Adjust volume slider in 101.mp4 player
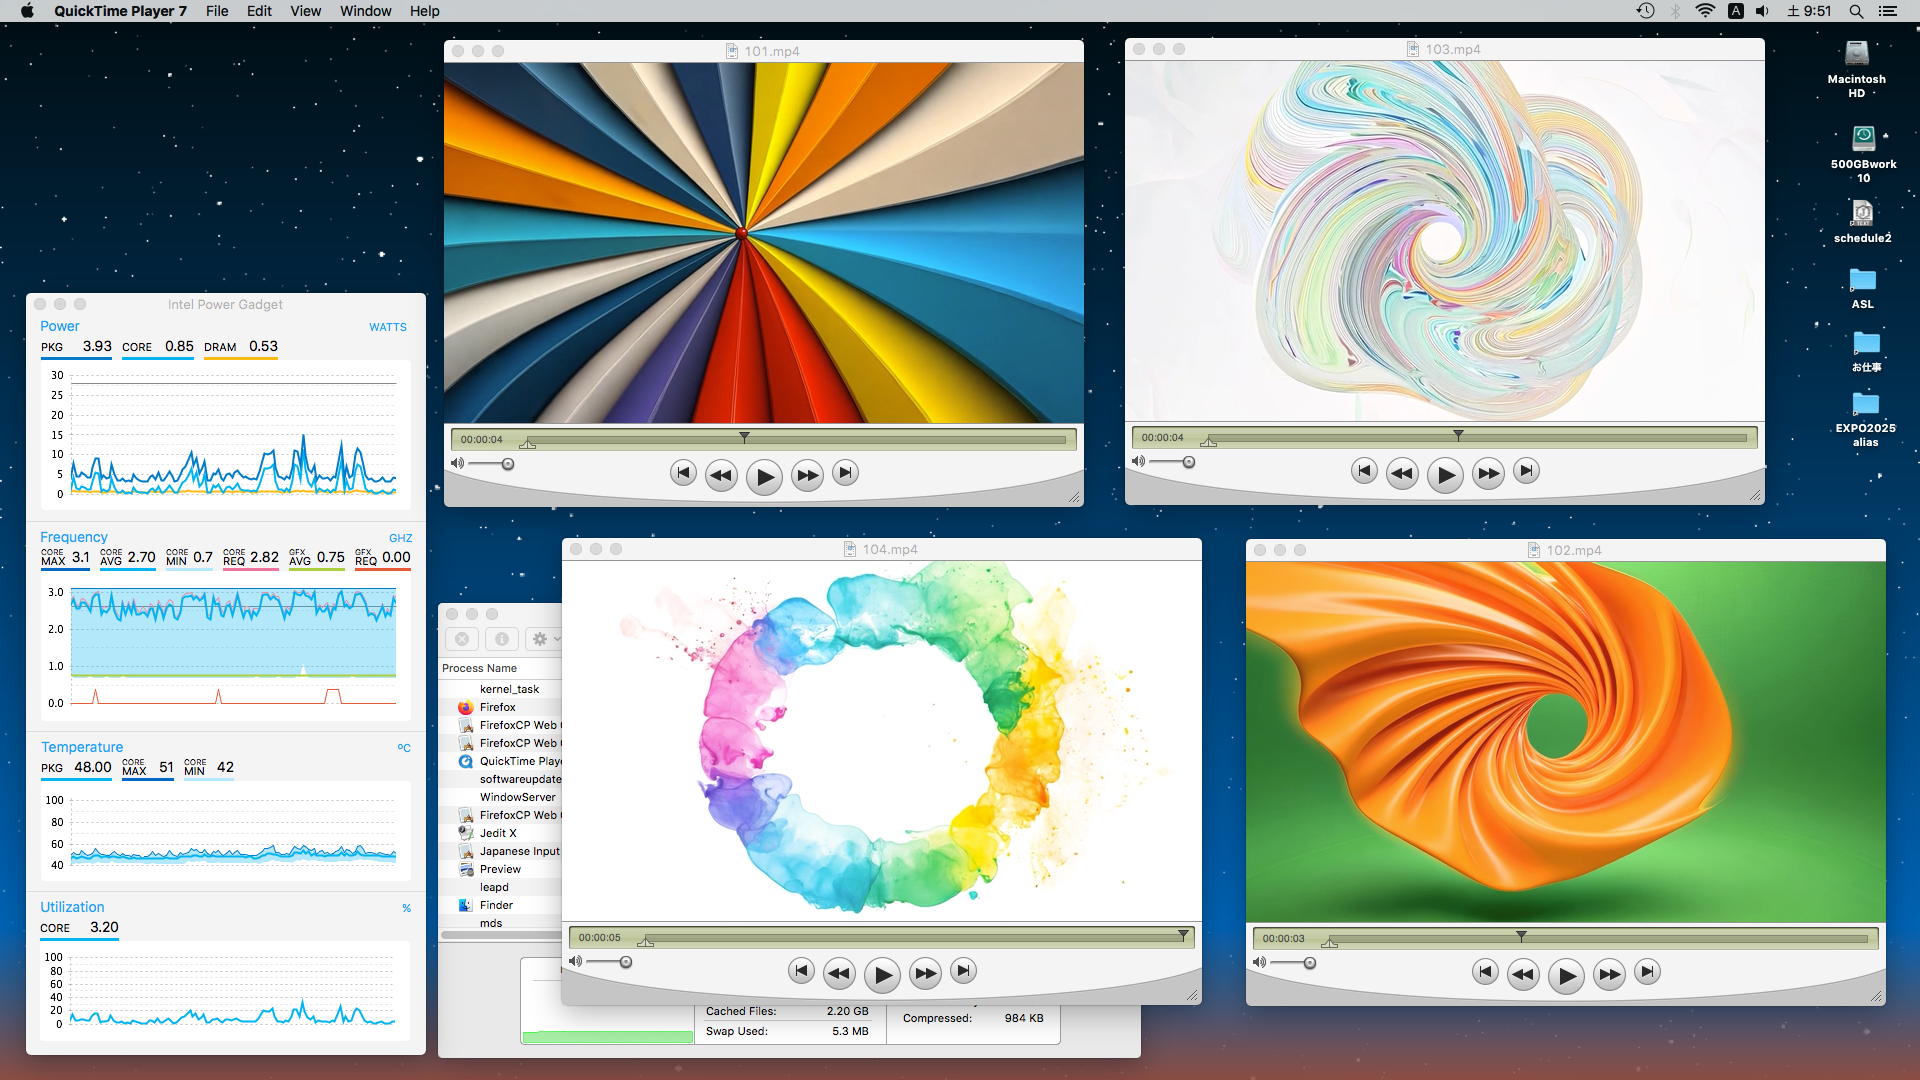Viewport: 1920px width, 1080px height. (x=508, y=464)
